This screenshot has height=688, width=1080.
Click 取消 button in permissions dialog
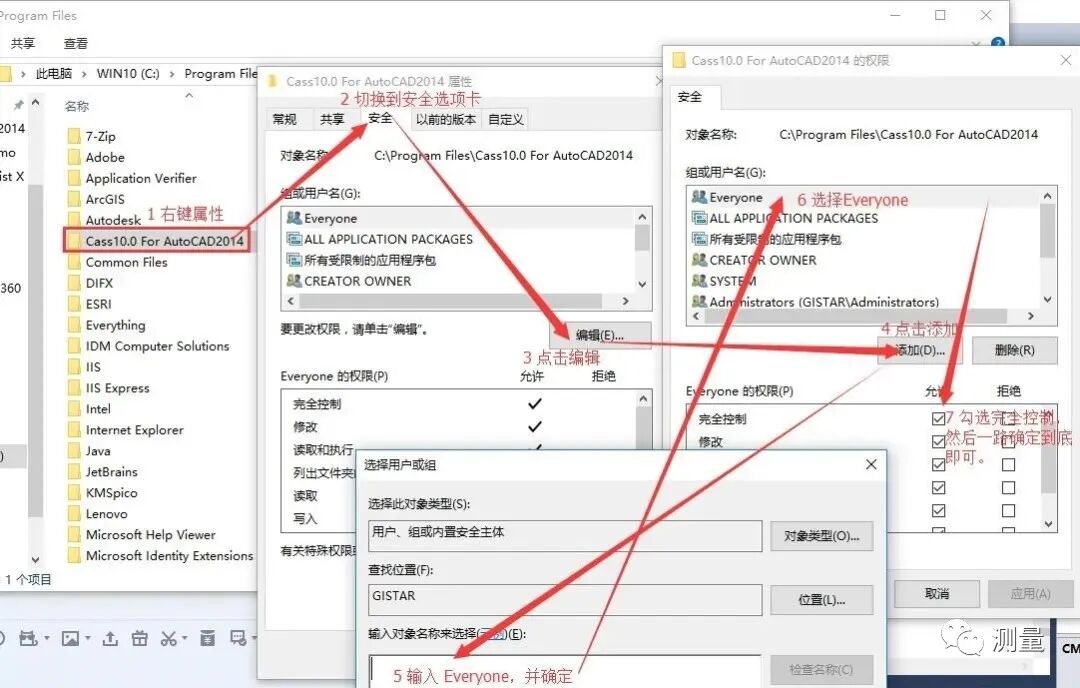coord(937,594)
